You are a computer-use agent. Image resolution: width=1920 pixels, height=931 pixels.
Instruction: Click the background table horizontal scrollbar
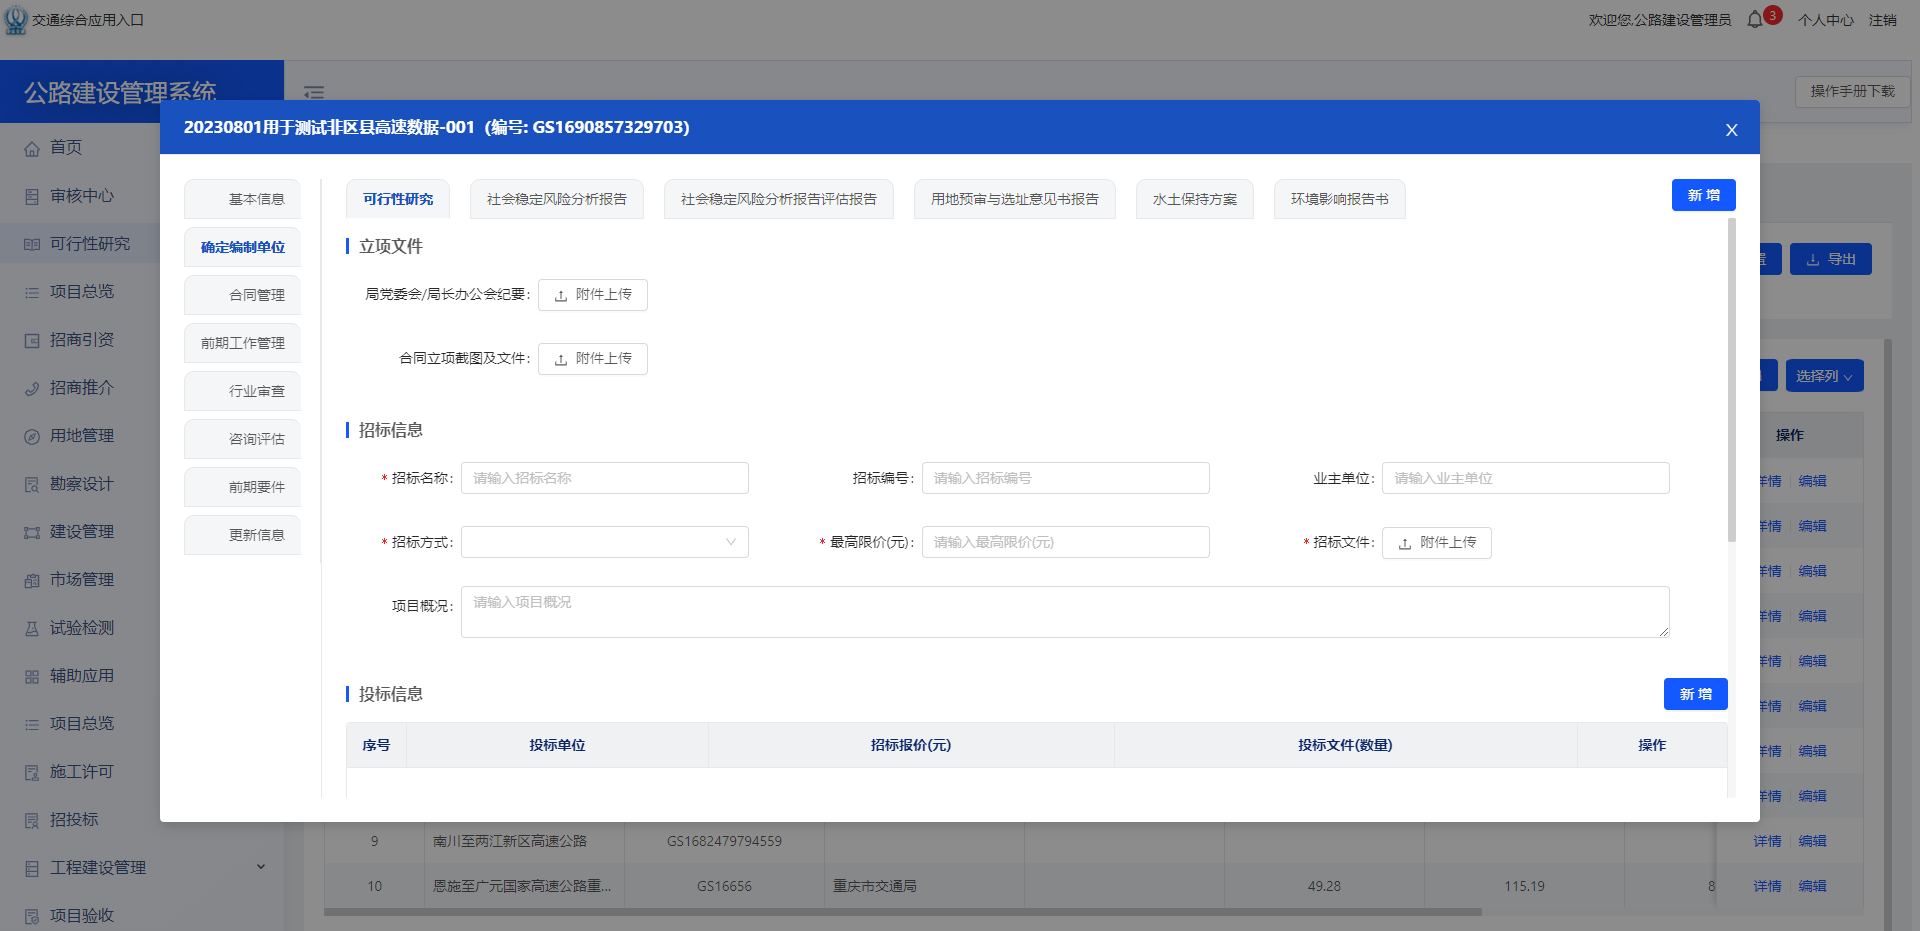pos(902,912)
